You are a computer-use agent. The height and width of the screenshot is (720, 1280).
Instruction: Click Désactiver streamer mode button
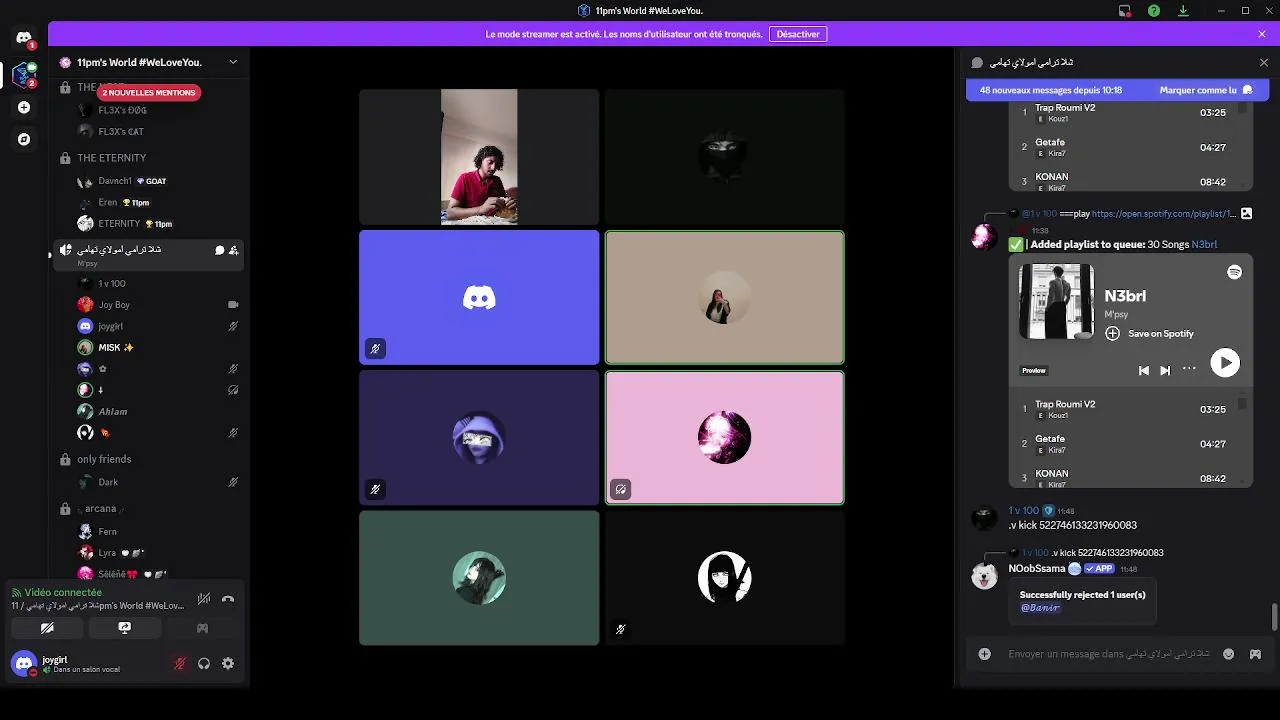(798, 34)
